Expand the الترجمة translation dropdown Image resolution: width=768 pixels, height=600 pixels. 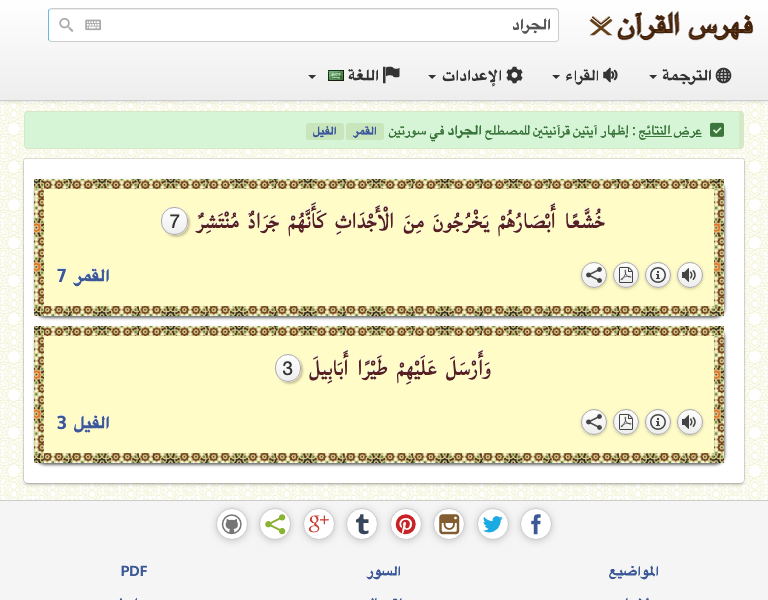pyautogui.click(x=690, y=76)
